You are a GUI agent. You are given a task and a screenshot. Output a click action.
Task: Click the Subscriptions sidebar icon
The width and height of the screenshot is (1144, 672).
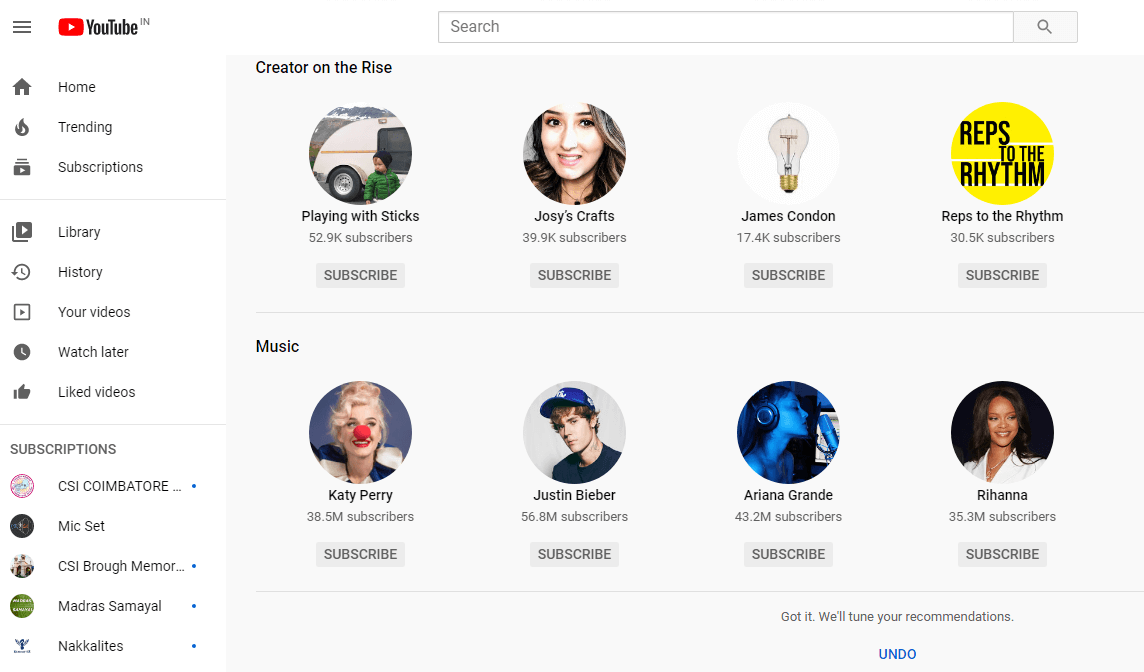coord(22,167)
